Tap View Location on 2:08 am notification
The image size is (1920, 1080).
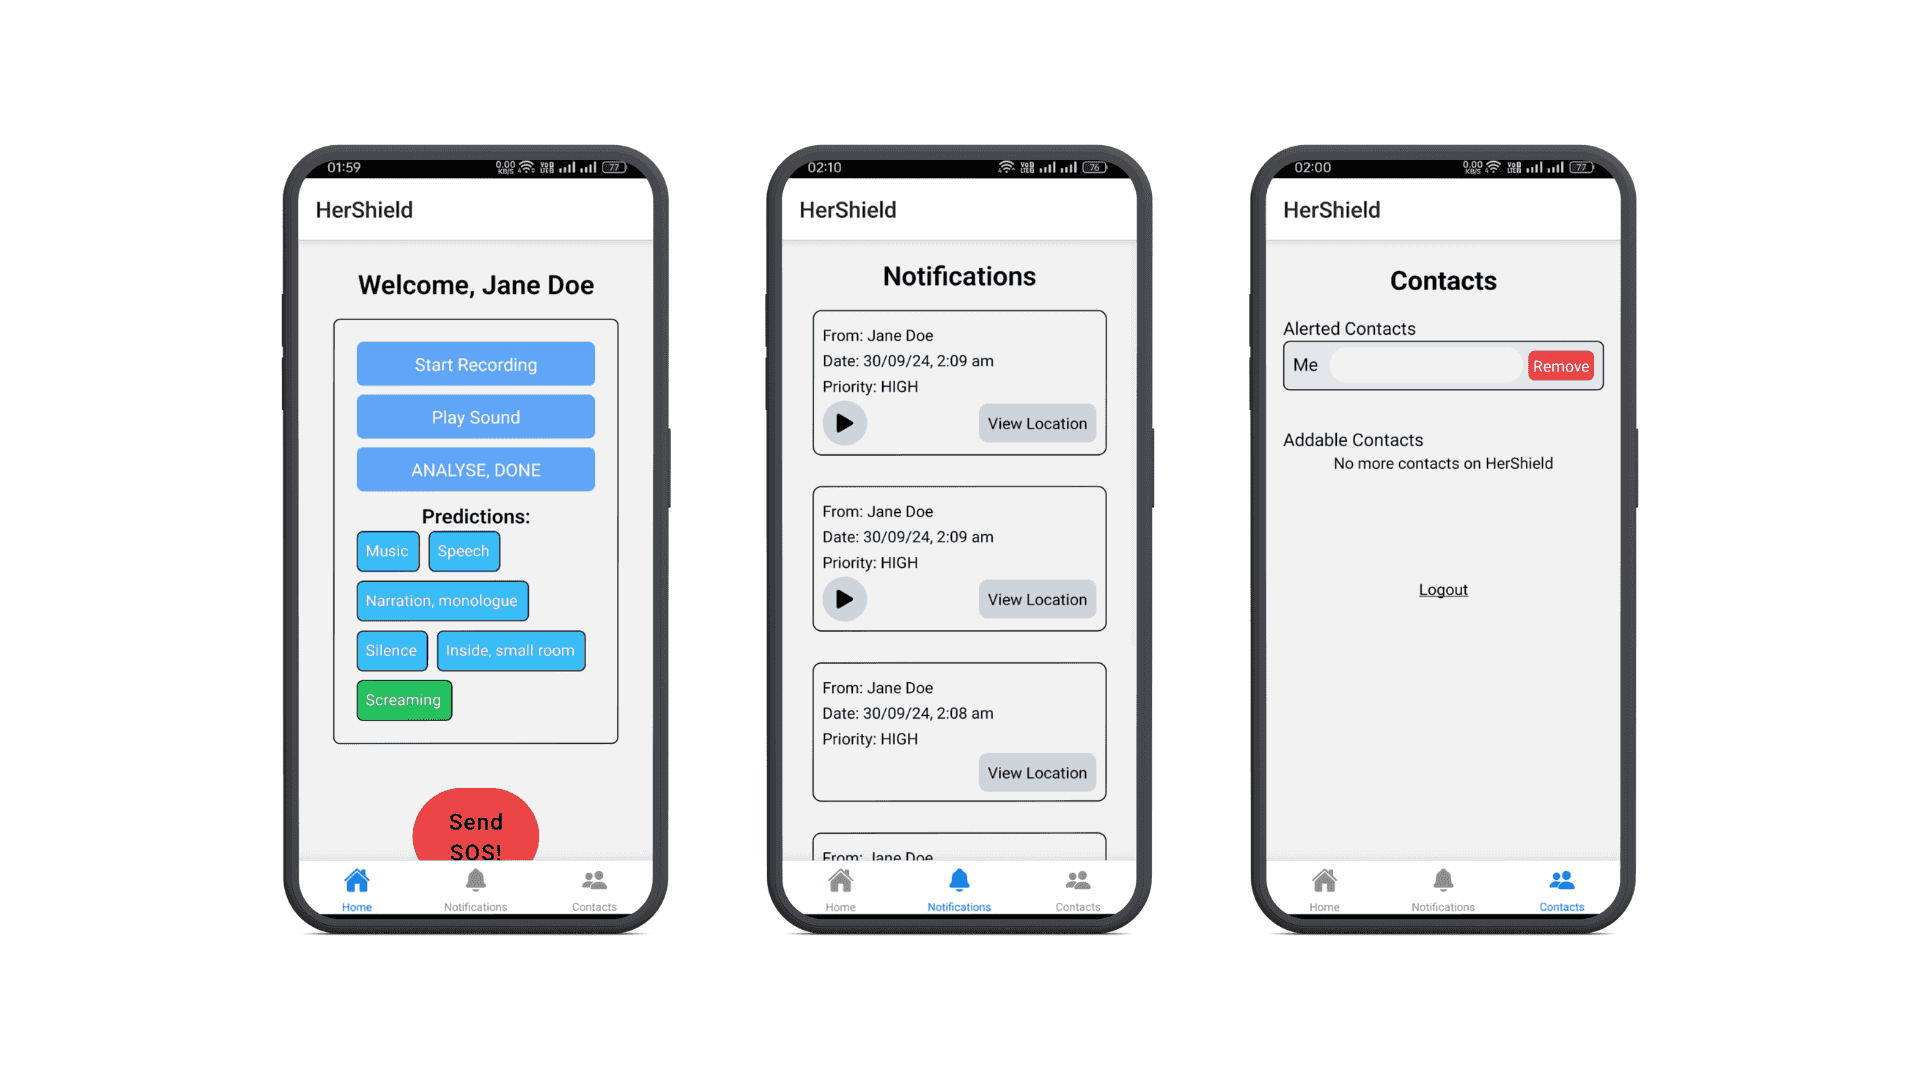(1036, 773)
